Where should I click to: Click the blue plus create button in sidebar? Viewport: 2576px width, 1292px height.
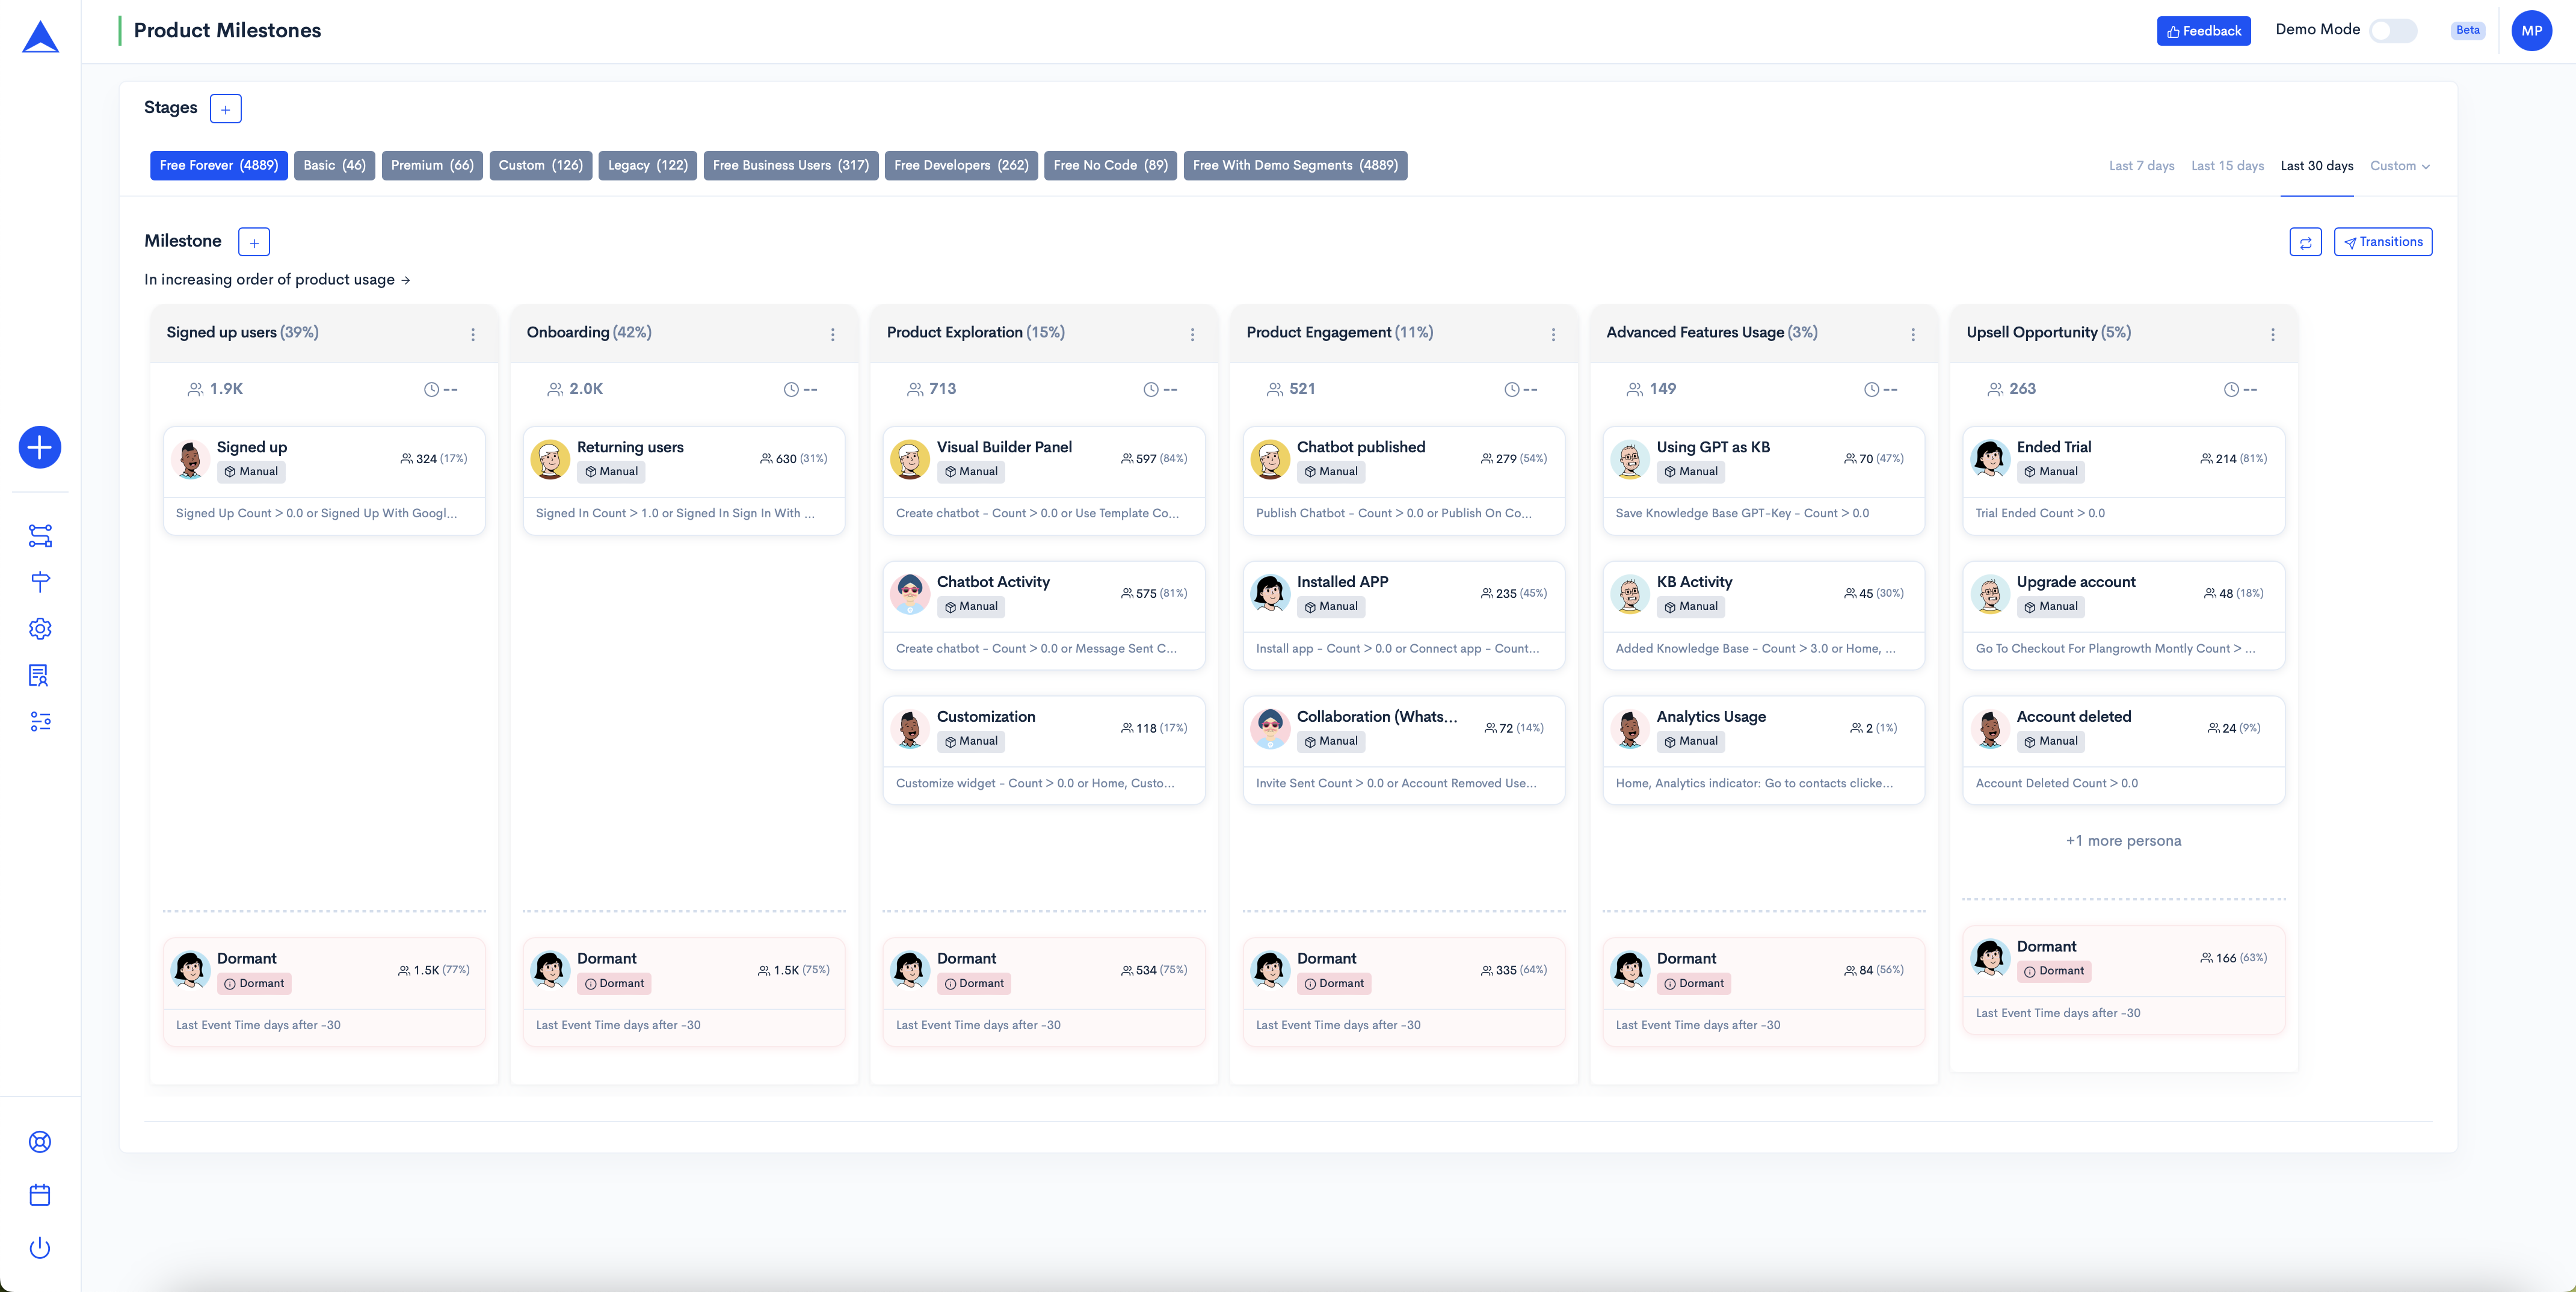pos(40,447)
